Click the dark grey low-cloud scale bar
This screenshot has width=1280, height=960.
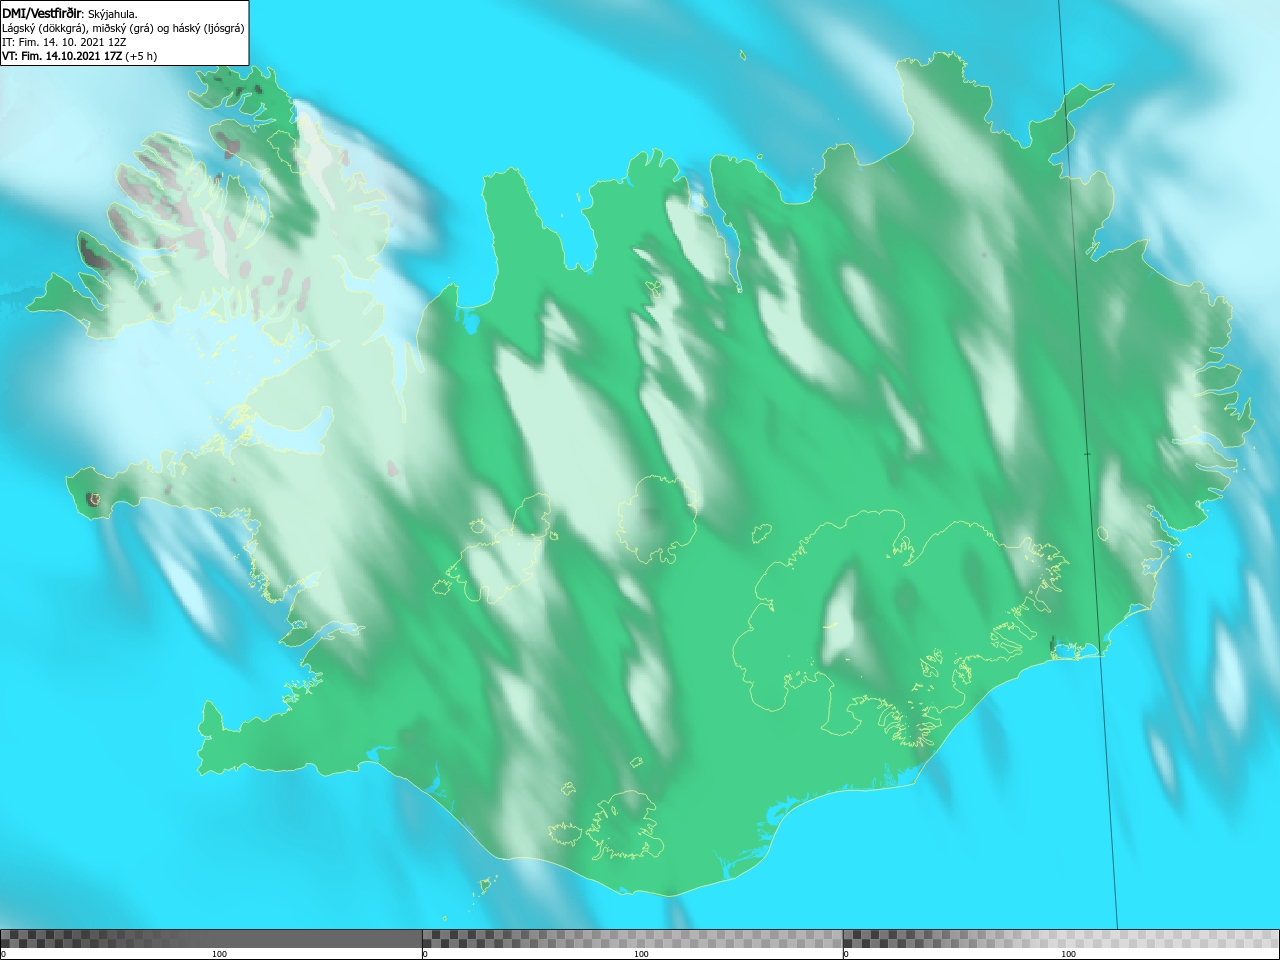point(211,939)
